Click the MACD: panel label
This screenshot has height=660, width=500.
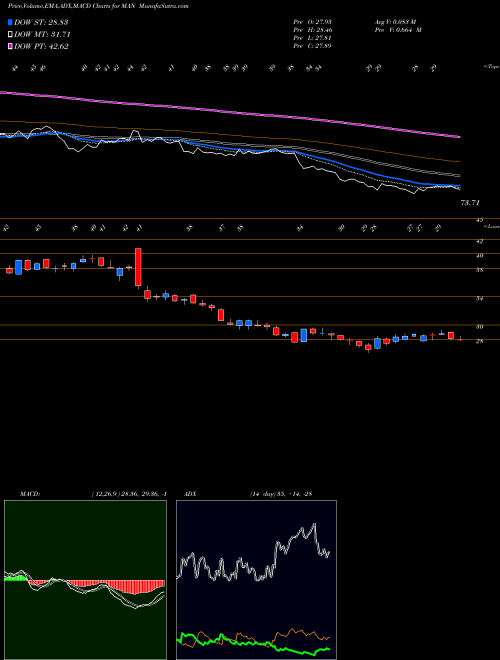click(30, 494)
